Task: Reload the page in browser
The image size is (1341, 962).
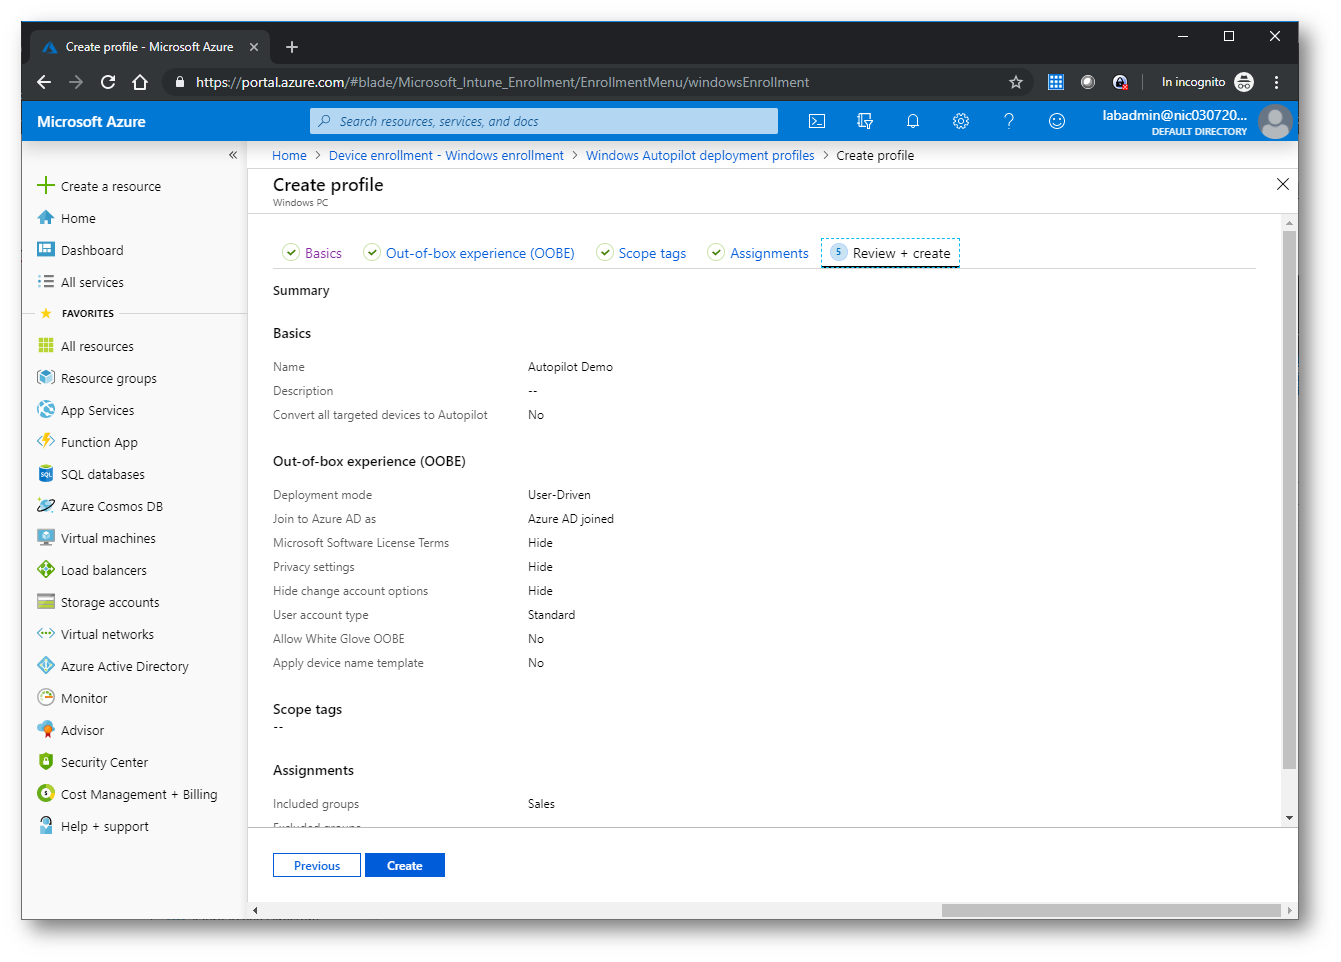Action: tap(108, 82)
